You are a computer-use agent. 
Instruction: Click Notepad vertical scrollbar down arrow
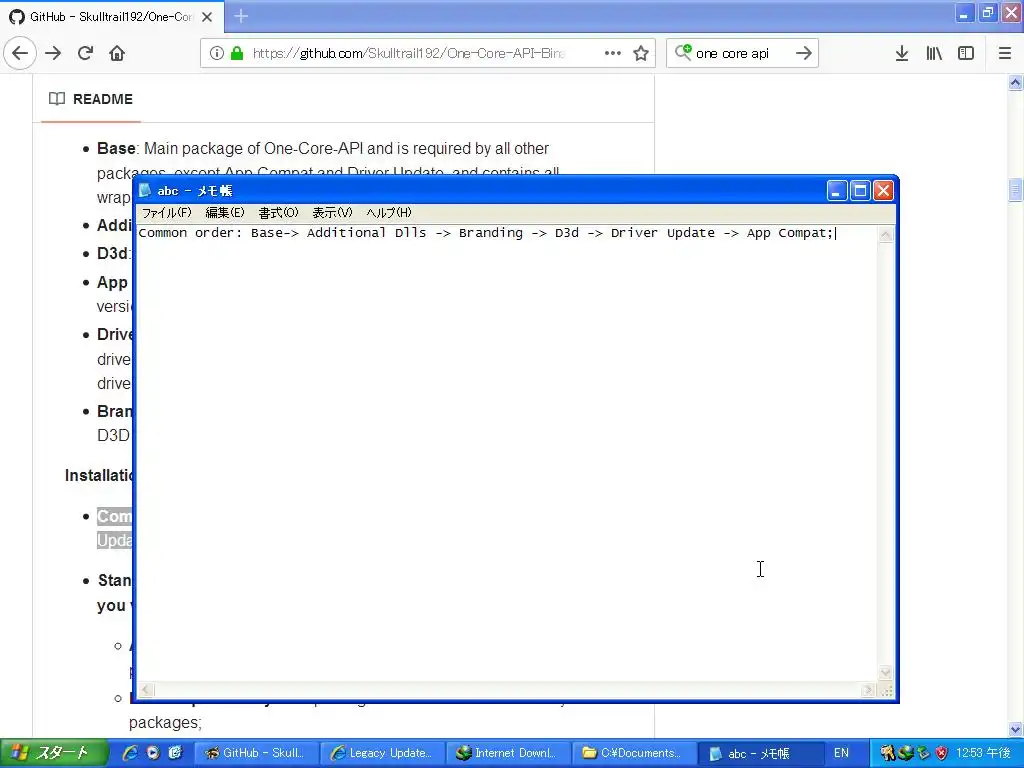(x=886, y=672)
